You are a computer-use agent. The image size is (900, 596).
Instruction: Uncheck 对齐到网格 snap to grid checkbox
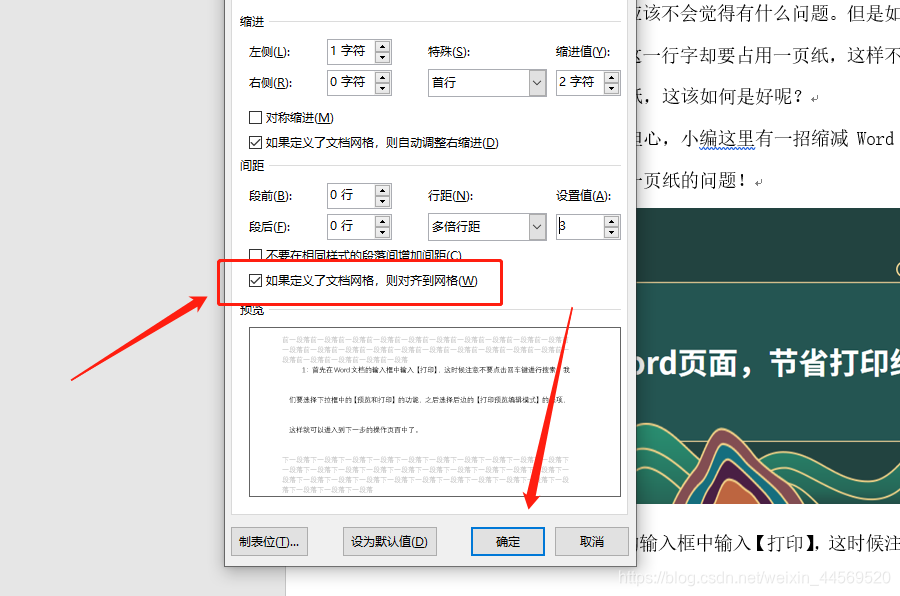click(255, 281)
